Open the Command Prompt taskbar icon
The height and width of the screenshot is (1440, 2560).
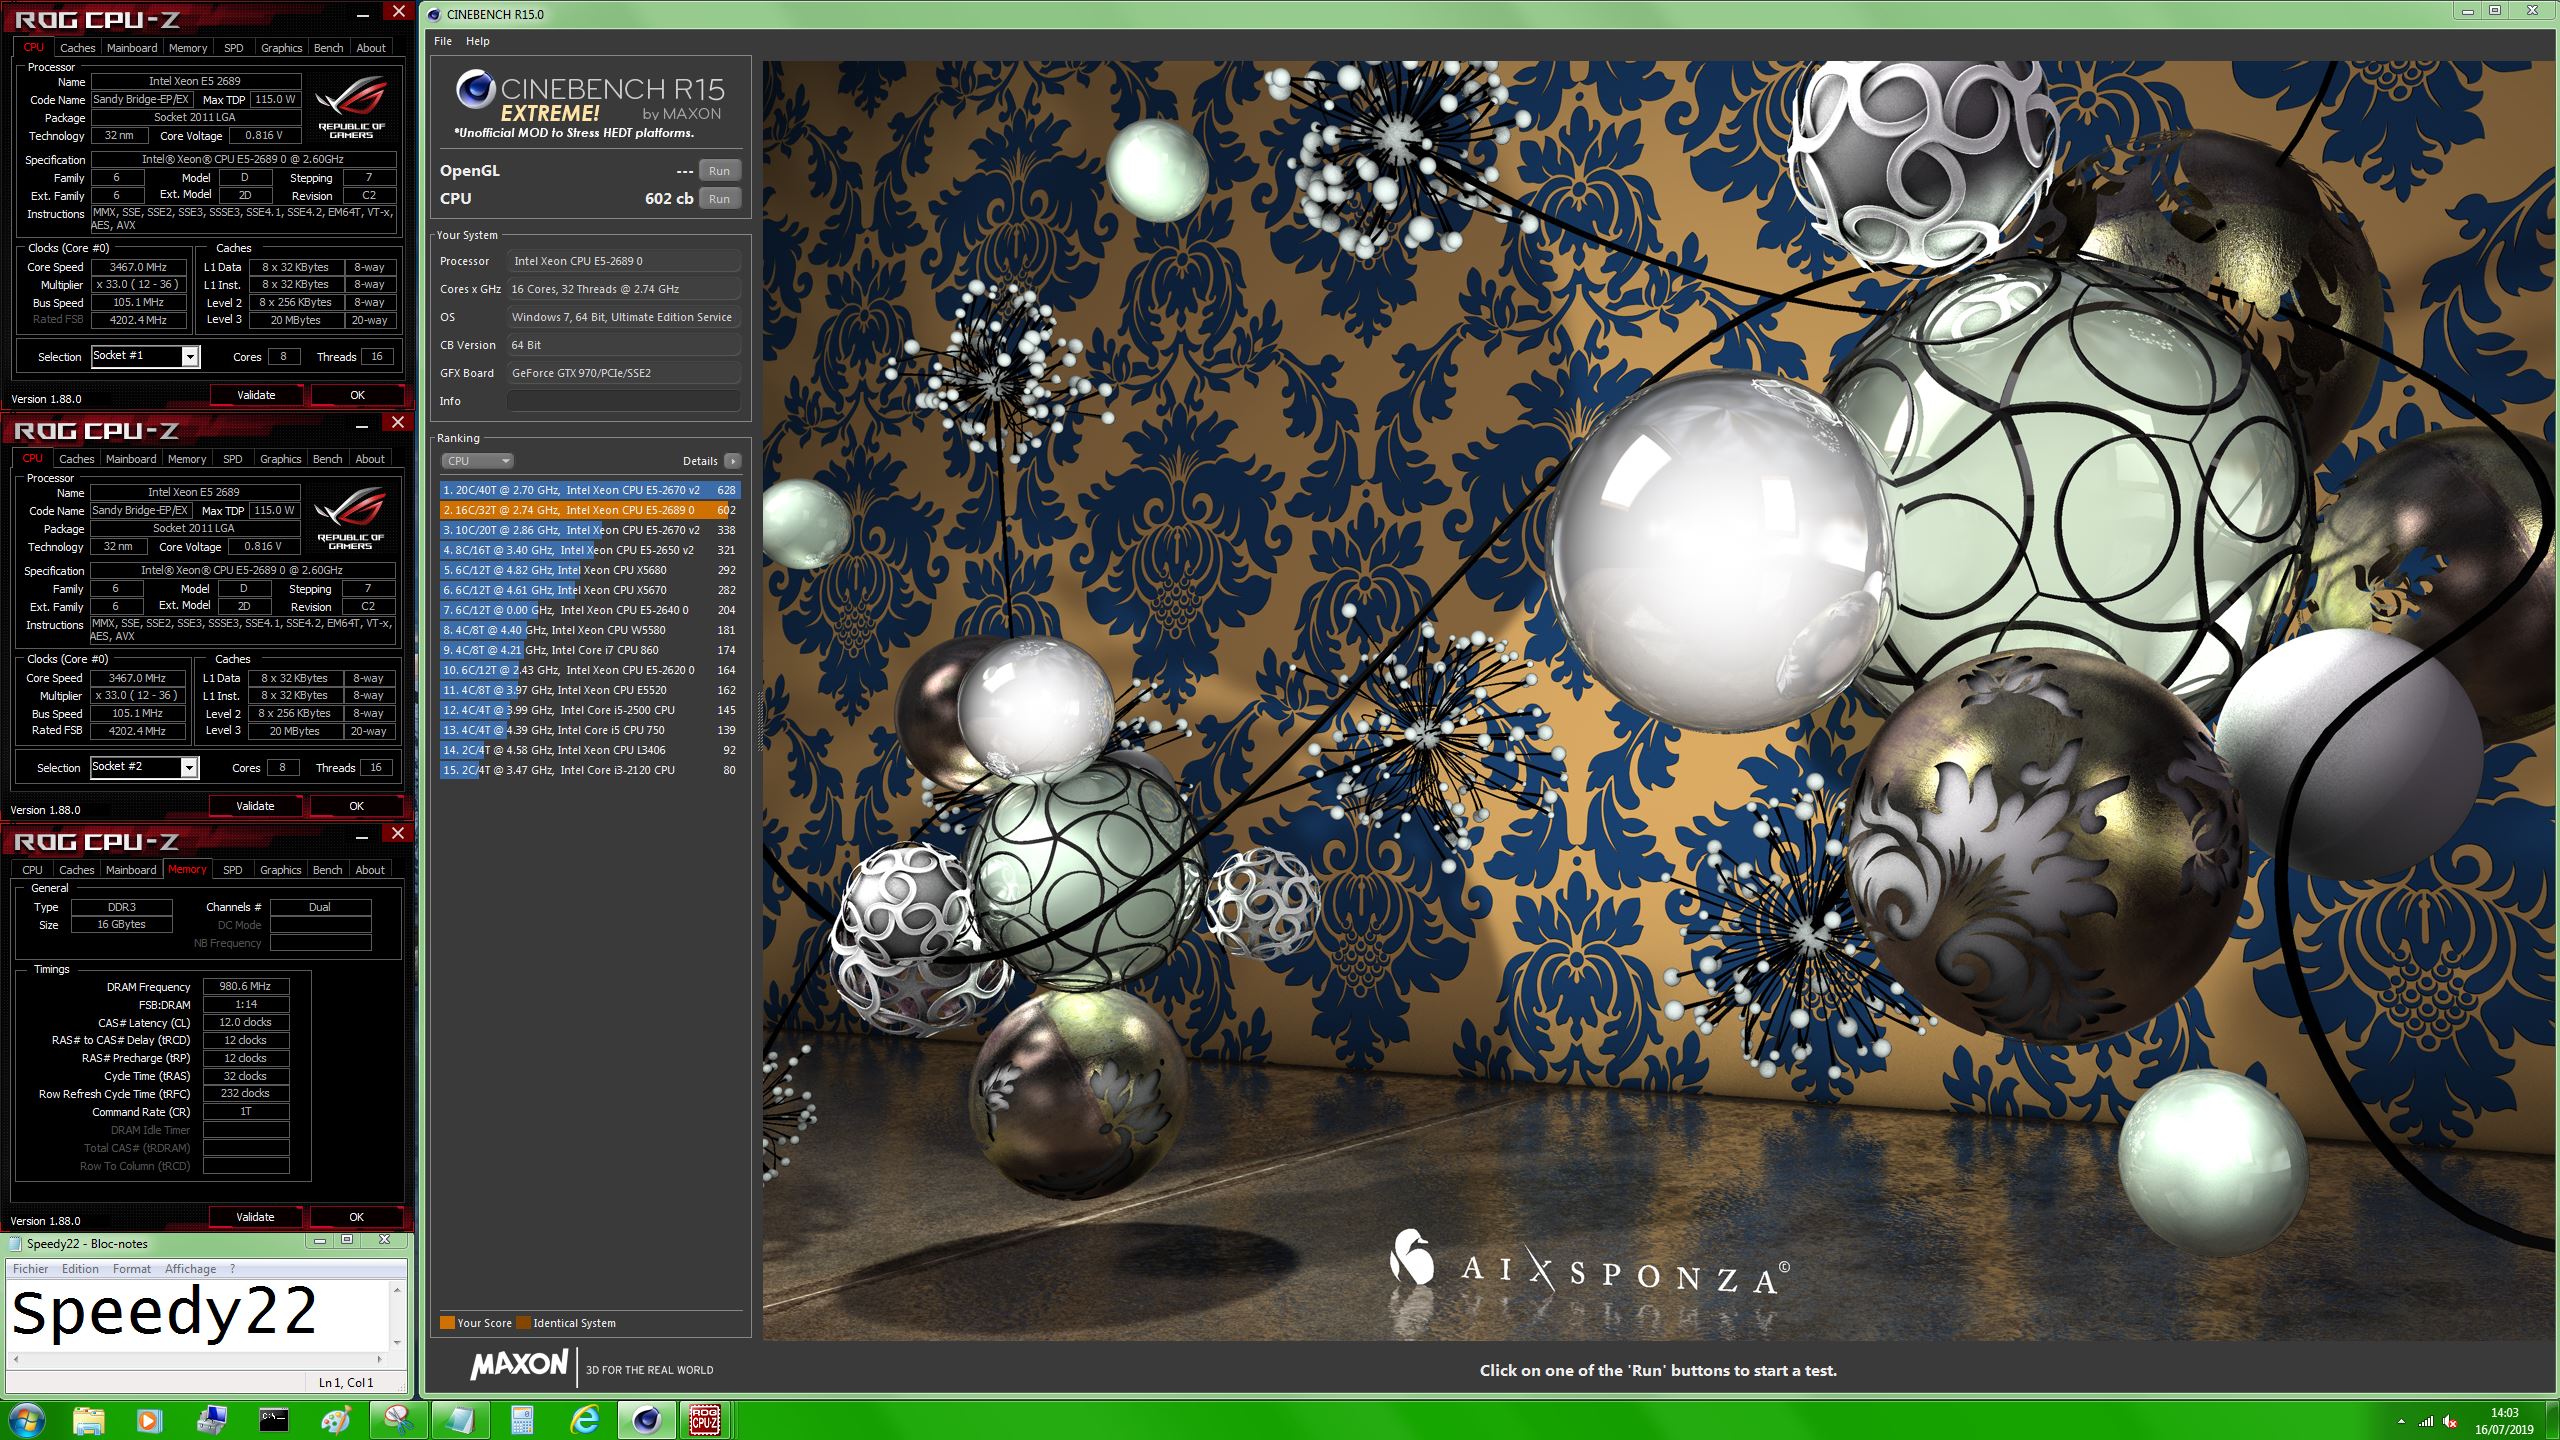click(273, 1420)
